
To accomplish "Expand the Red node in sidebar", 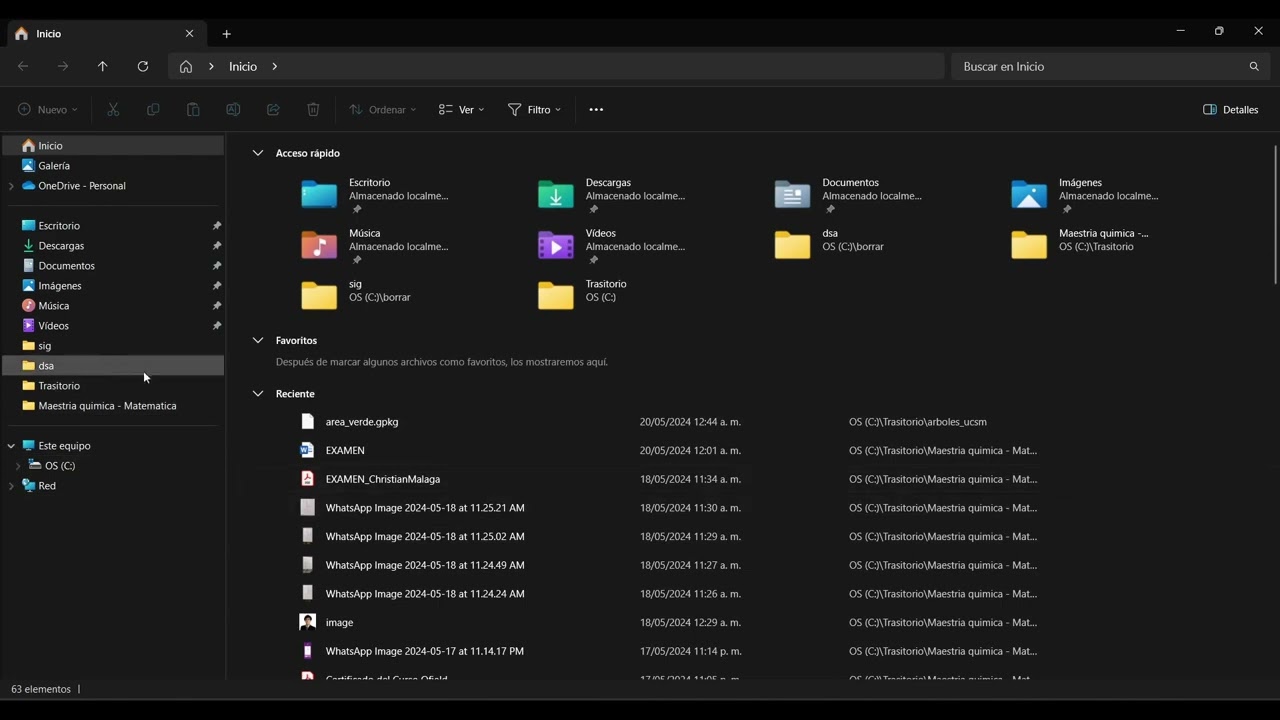I will [11, 486].
